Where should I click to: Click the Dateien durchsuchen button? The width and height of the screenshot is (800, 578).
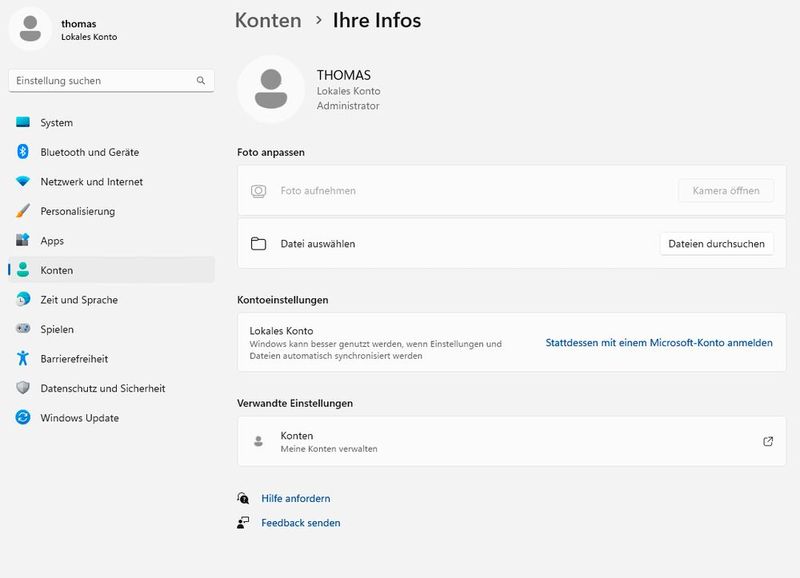[x=716, y=243]
